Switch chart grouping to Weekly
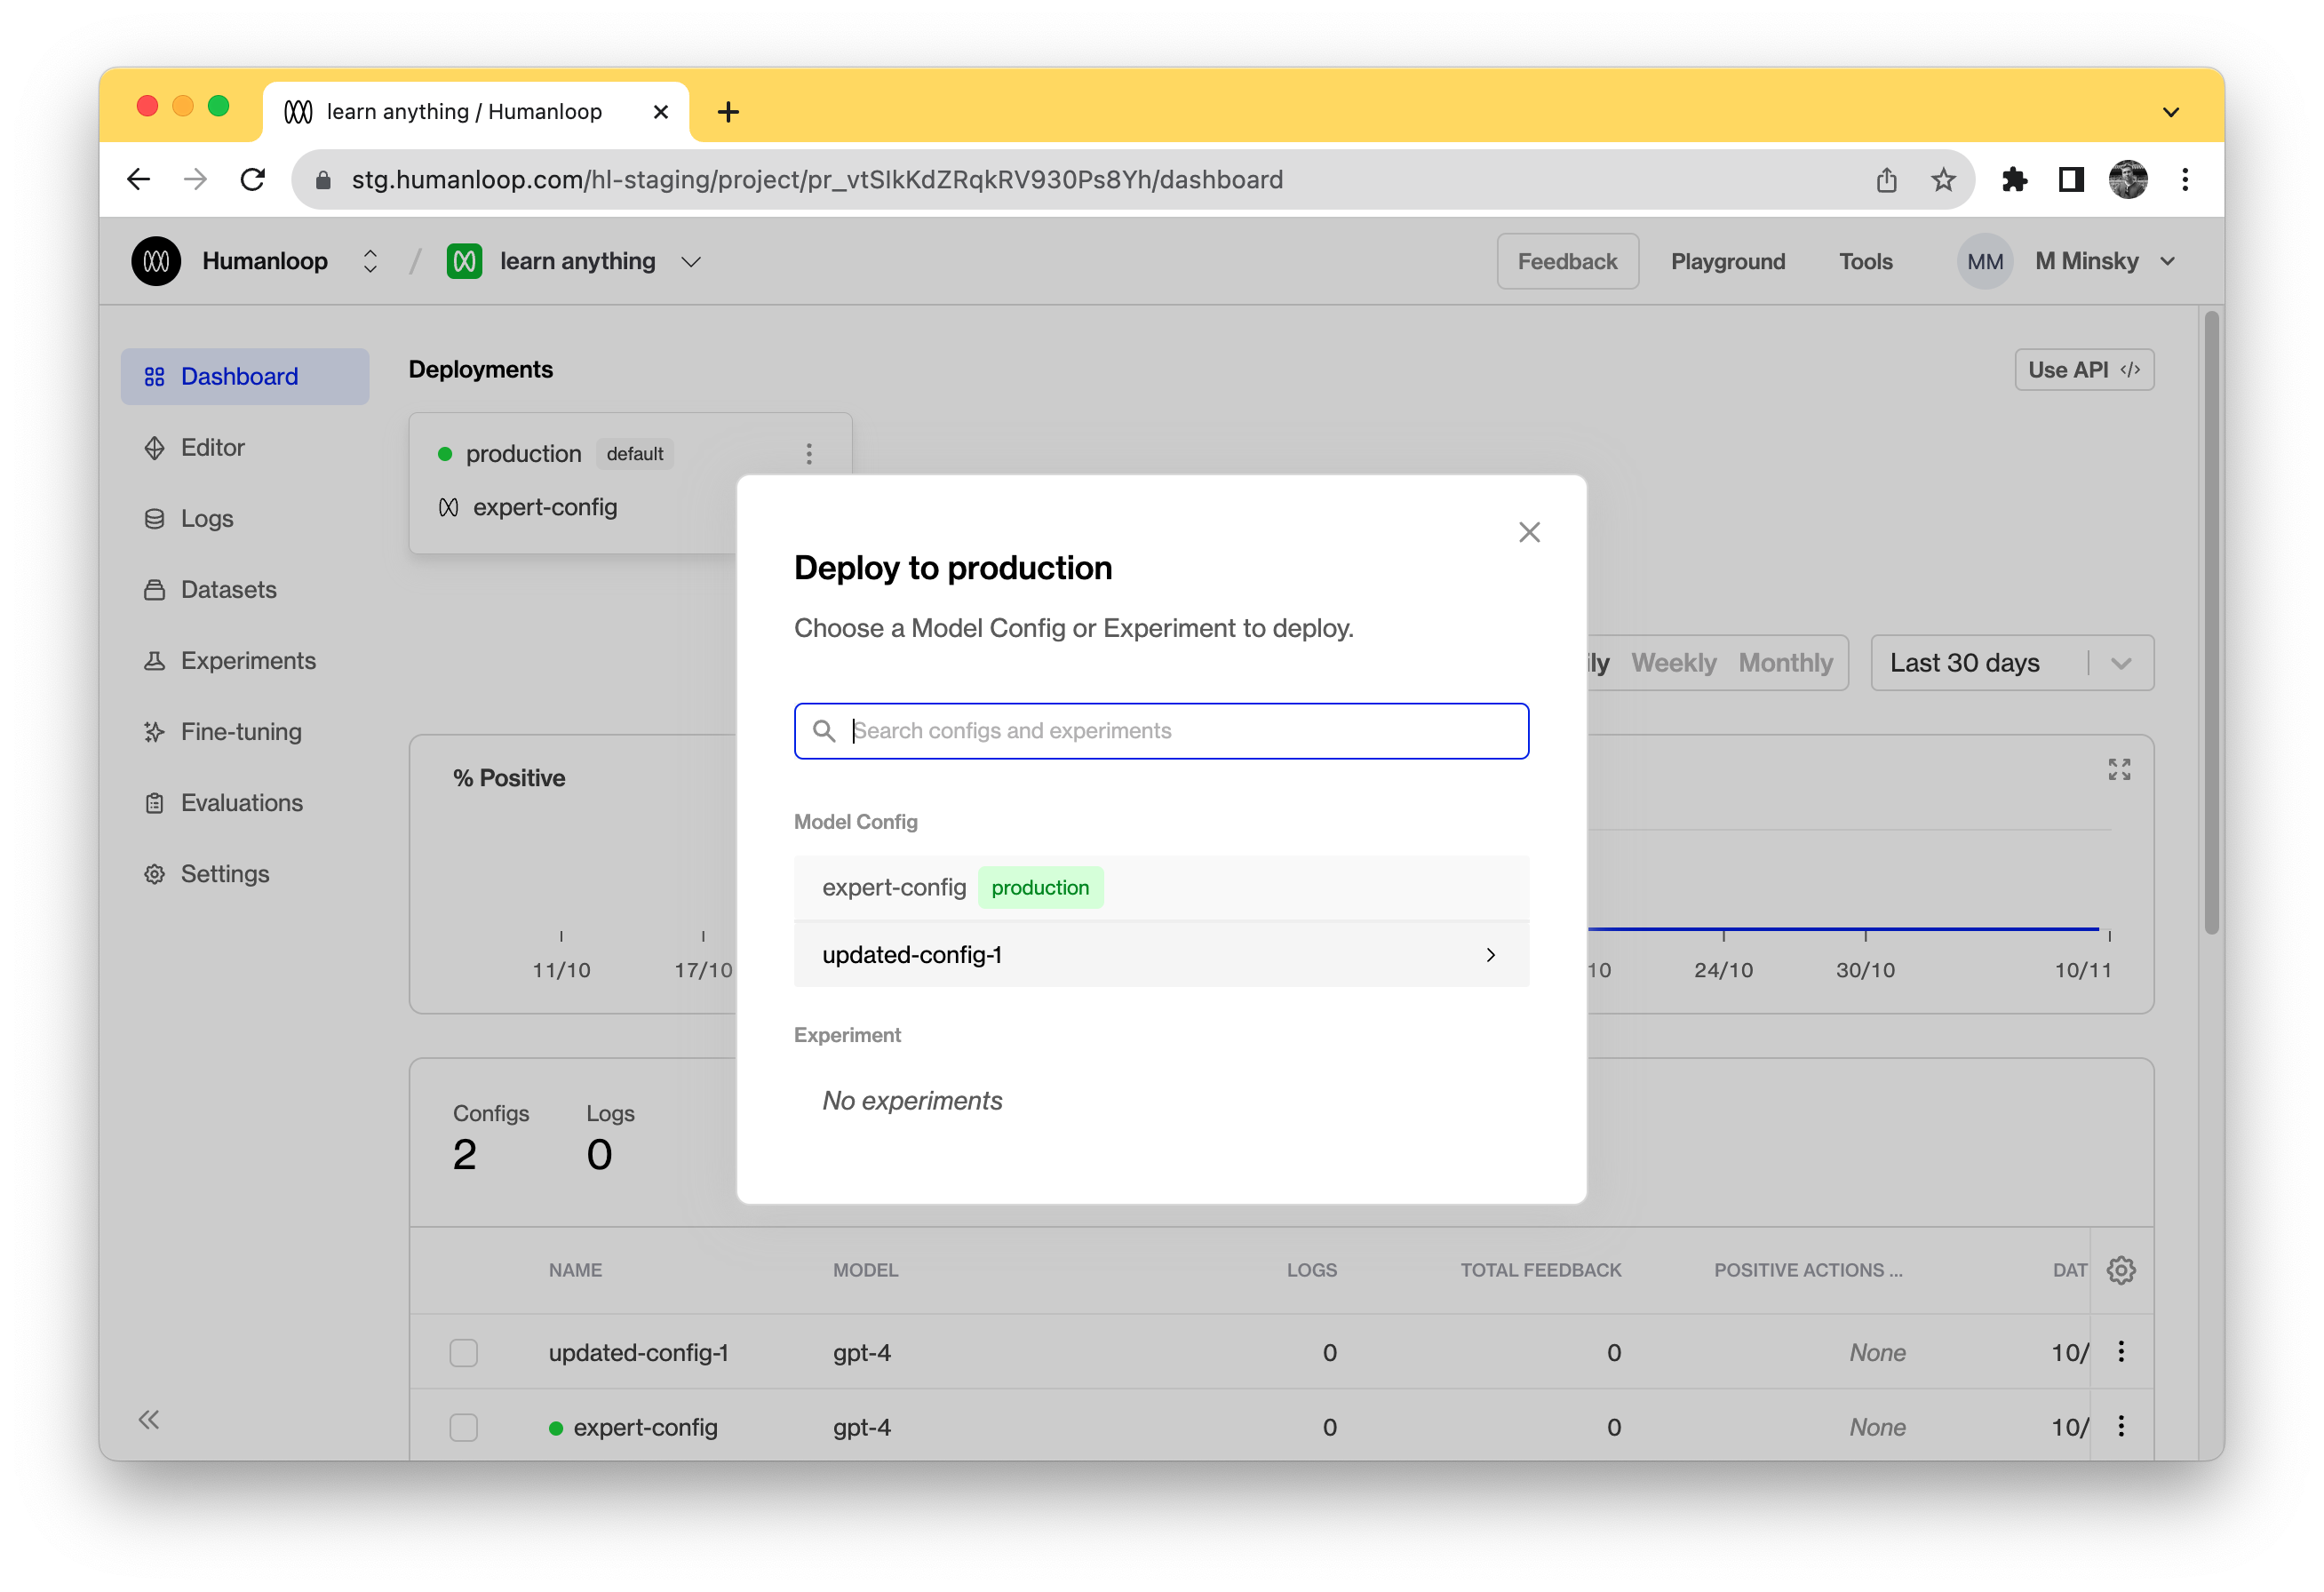The width and height of the screenshot is (2324, 1592). pos(1673,662)
